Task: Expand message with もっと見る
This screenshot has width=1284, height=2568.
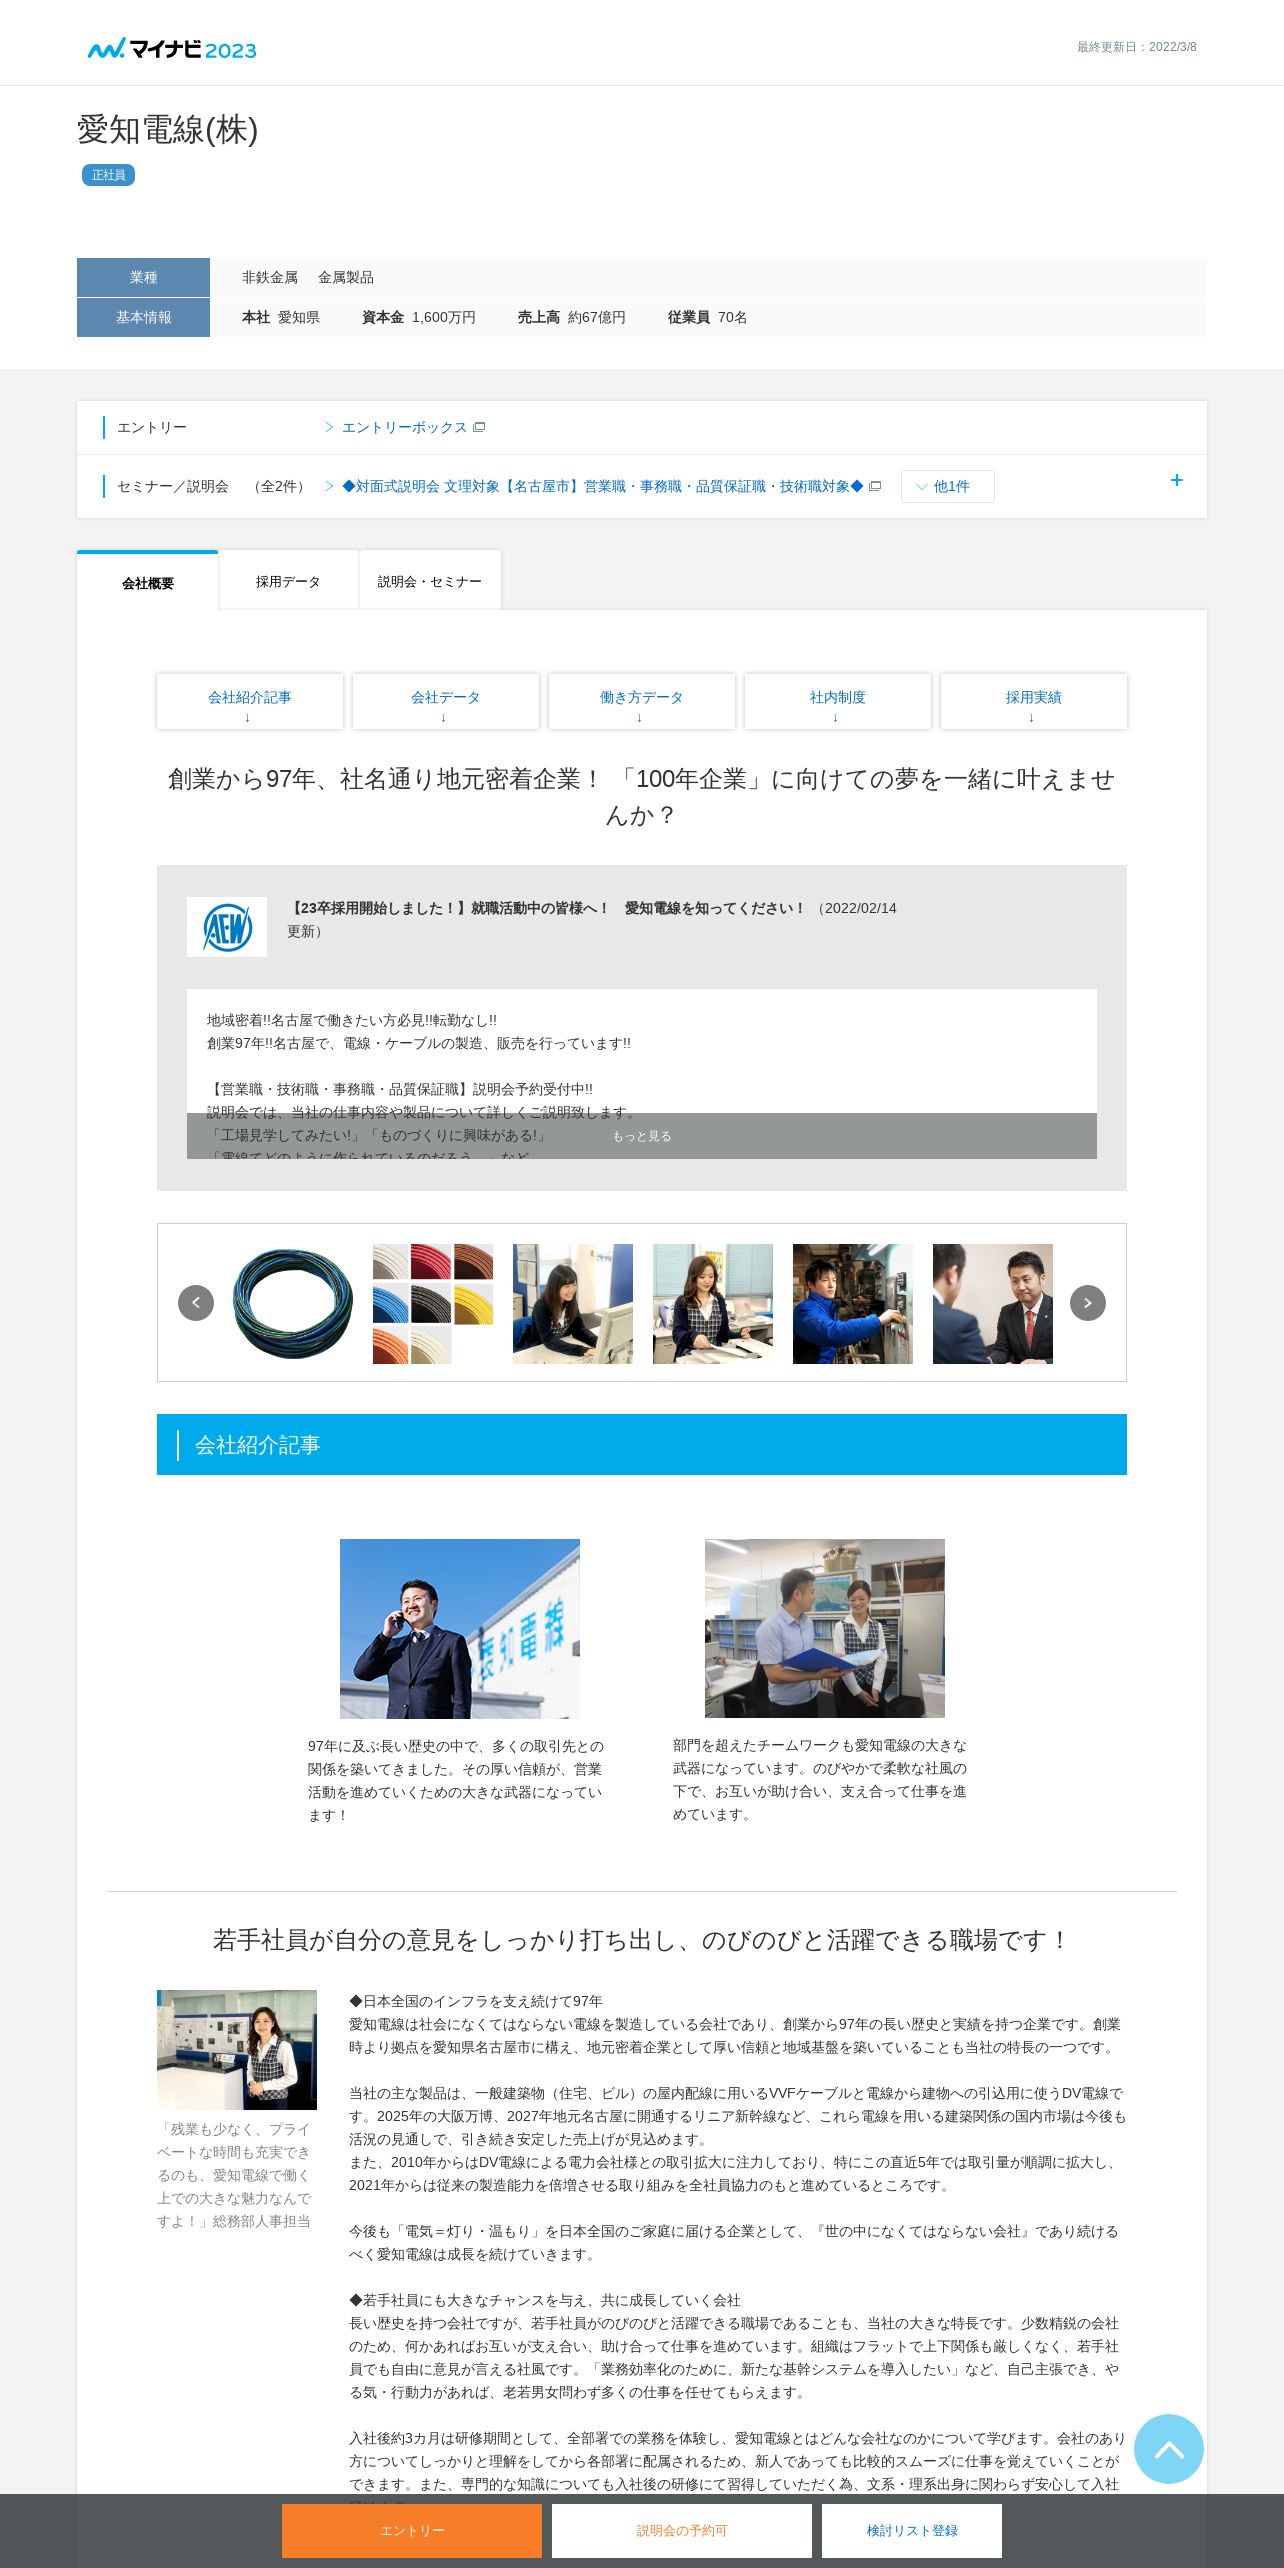Action: click(x=642, y=1136)
